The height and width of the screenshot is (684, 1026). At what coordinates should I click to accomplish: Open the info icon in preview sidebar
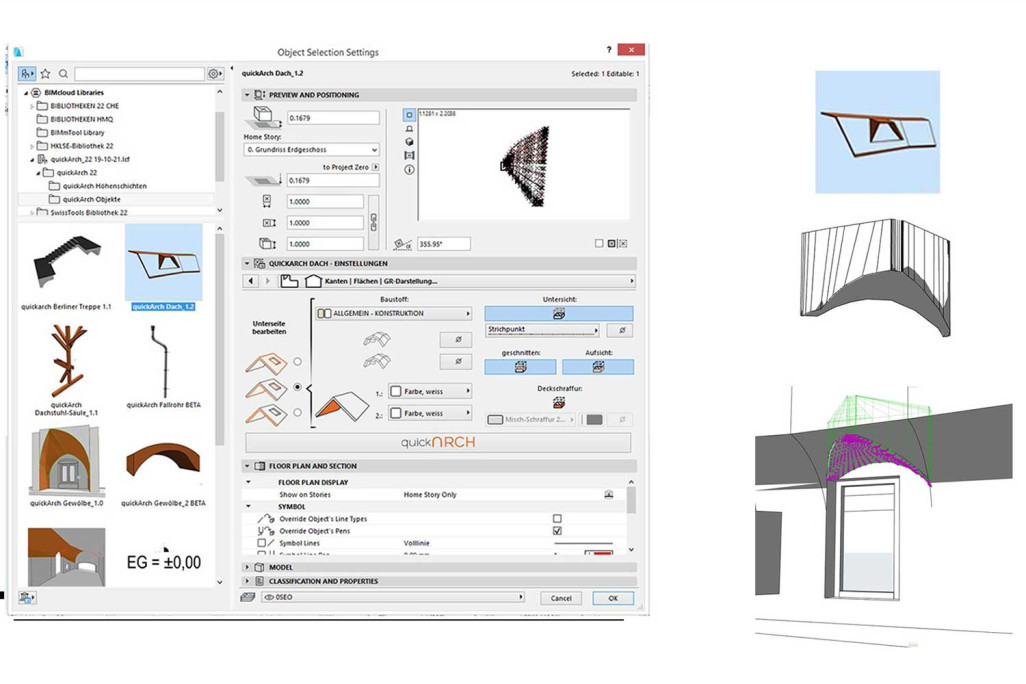point(408,169)
